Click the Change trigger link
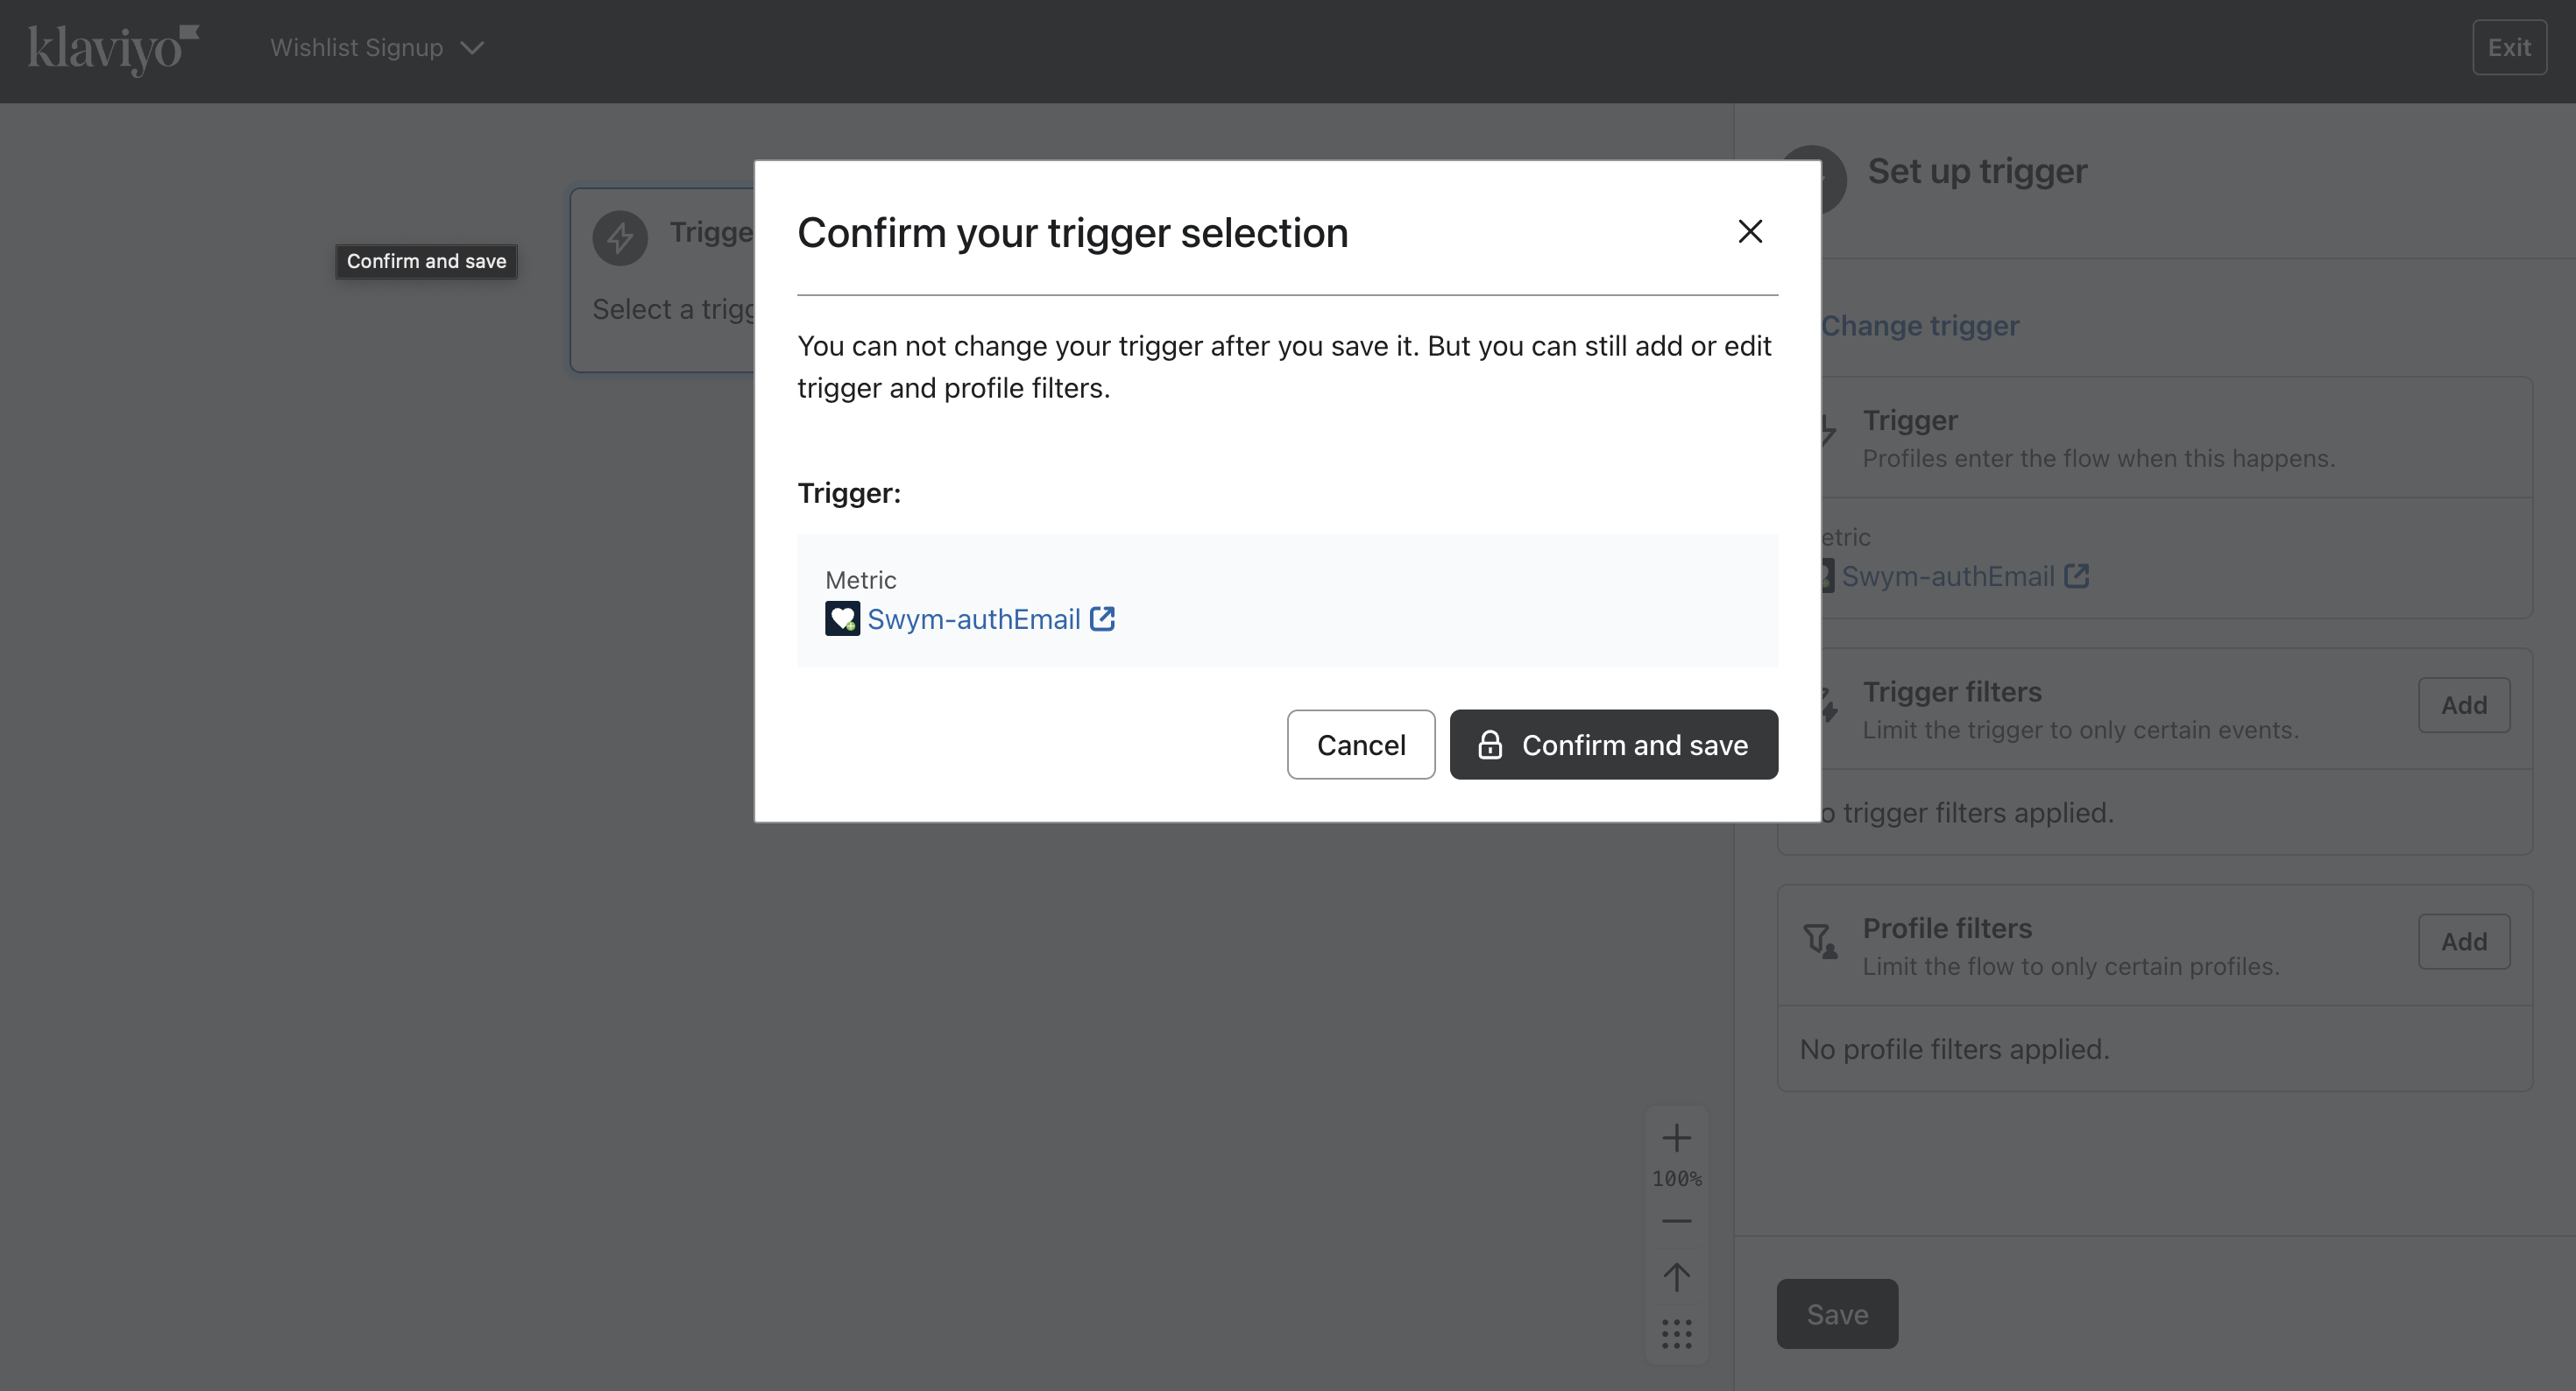Viewport: 2576px width, 1391px height. click(x=1919, y=326)
